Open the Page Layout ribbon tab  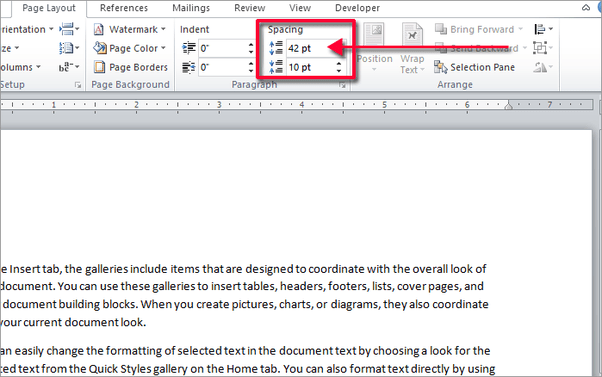coord(49,8)
